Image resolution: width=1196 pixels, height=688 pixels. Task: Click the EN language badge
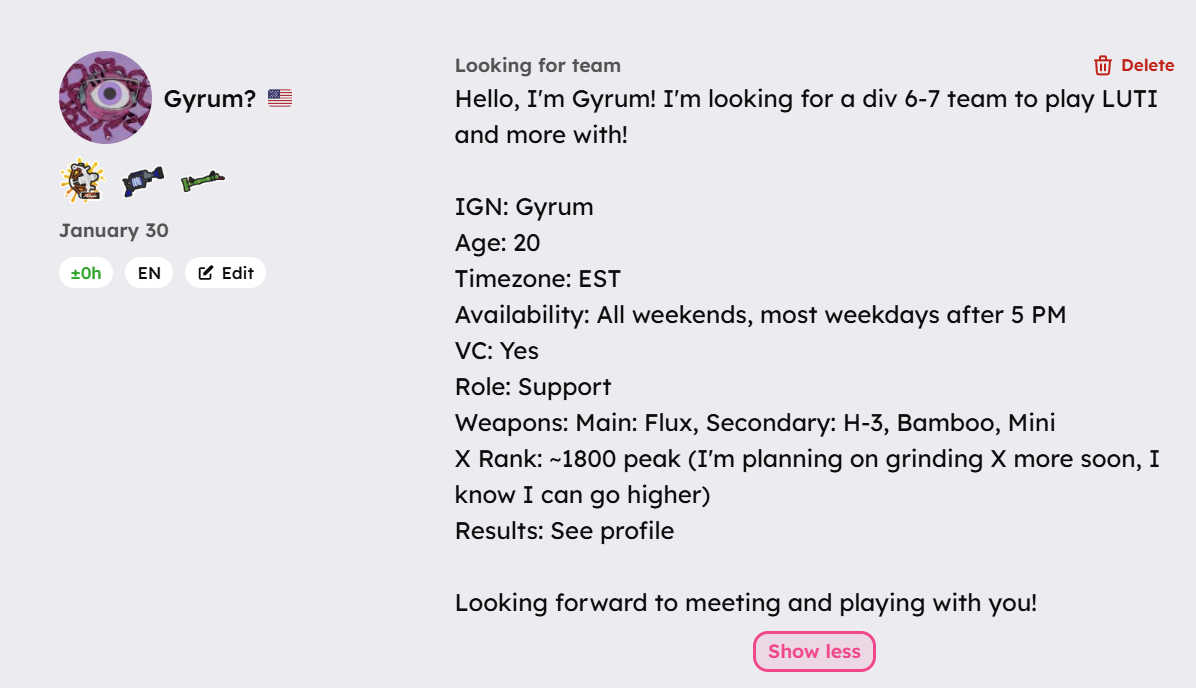point(149,273)
